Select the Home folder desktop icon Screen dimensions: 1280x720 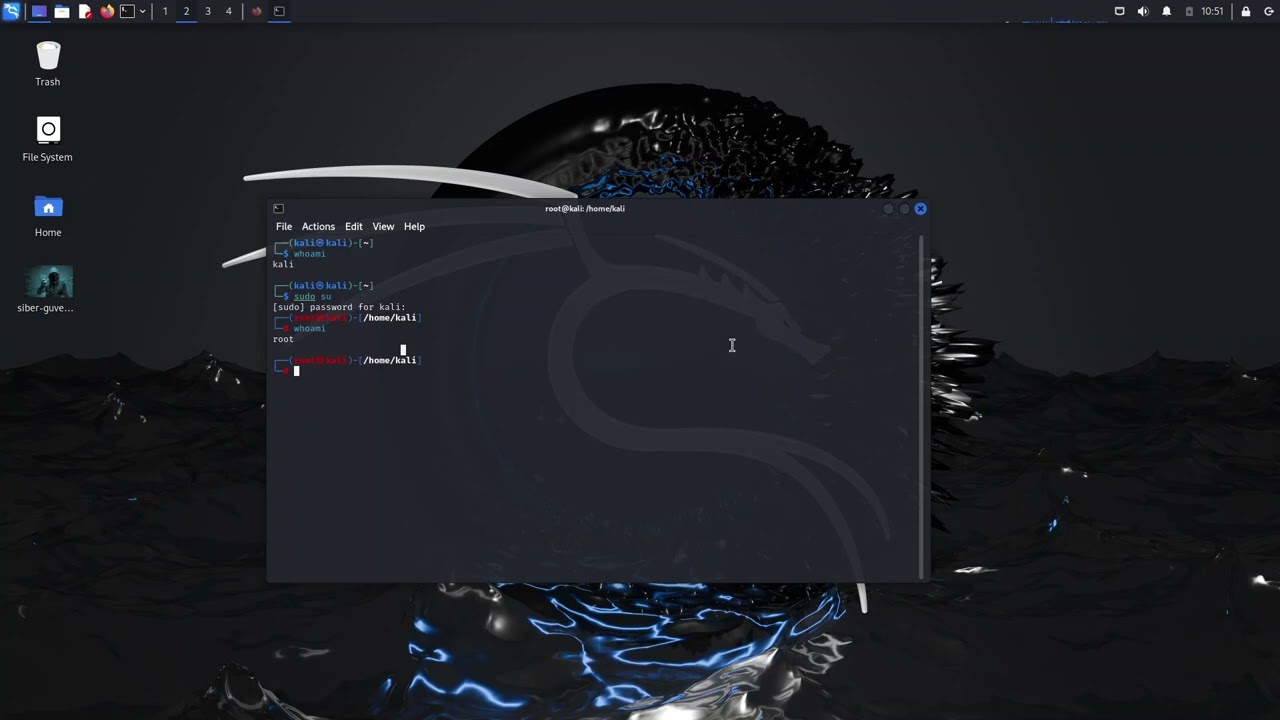click(48, 215)
